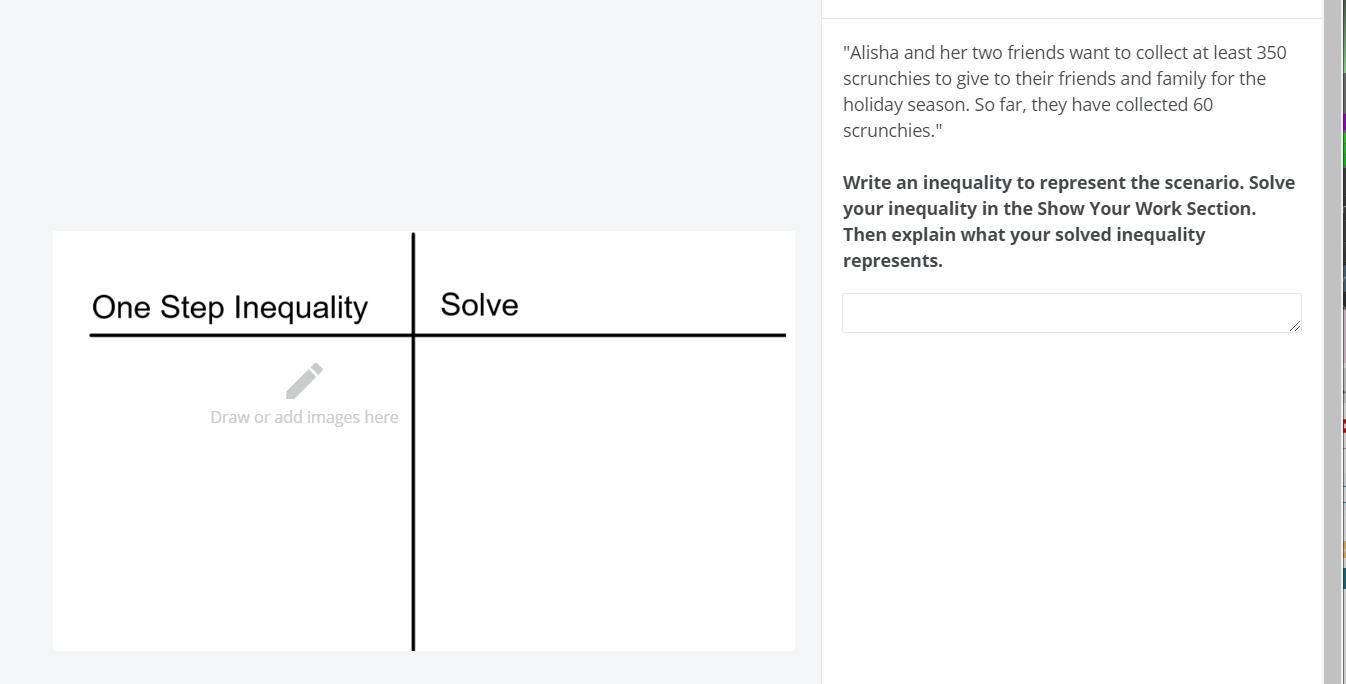This screenshot has height=684, width=1346.
Task: Click the pencil draw icon
Action: coord(304,381)
